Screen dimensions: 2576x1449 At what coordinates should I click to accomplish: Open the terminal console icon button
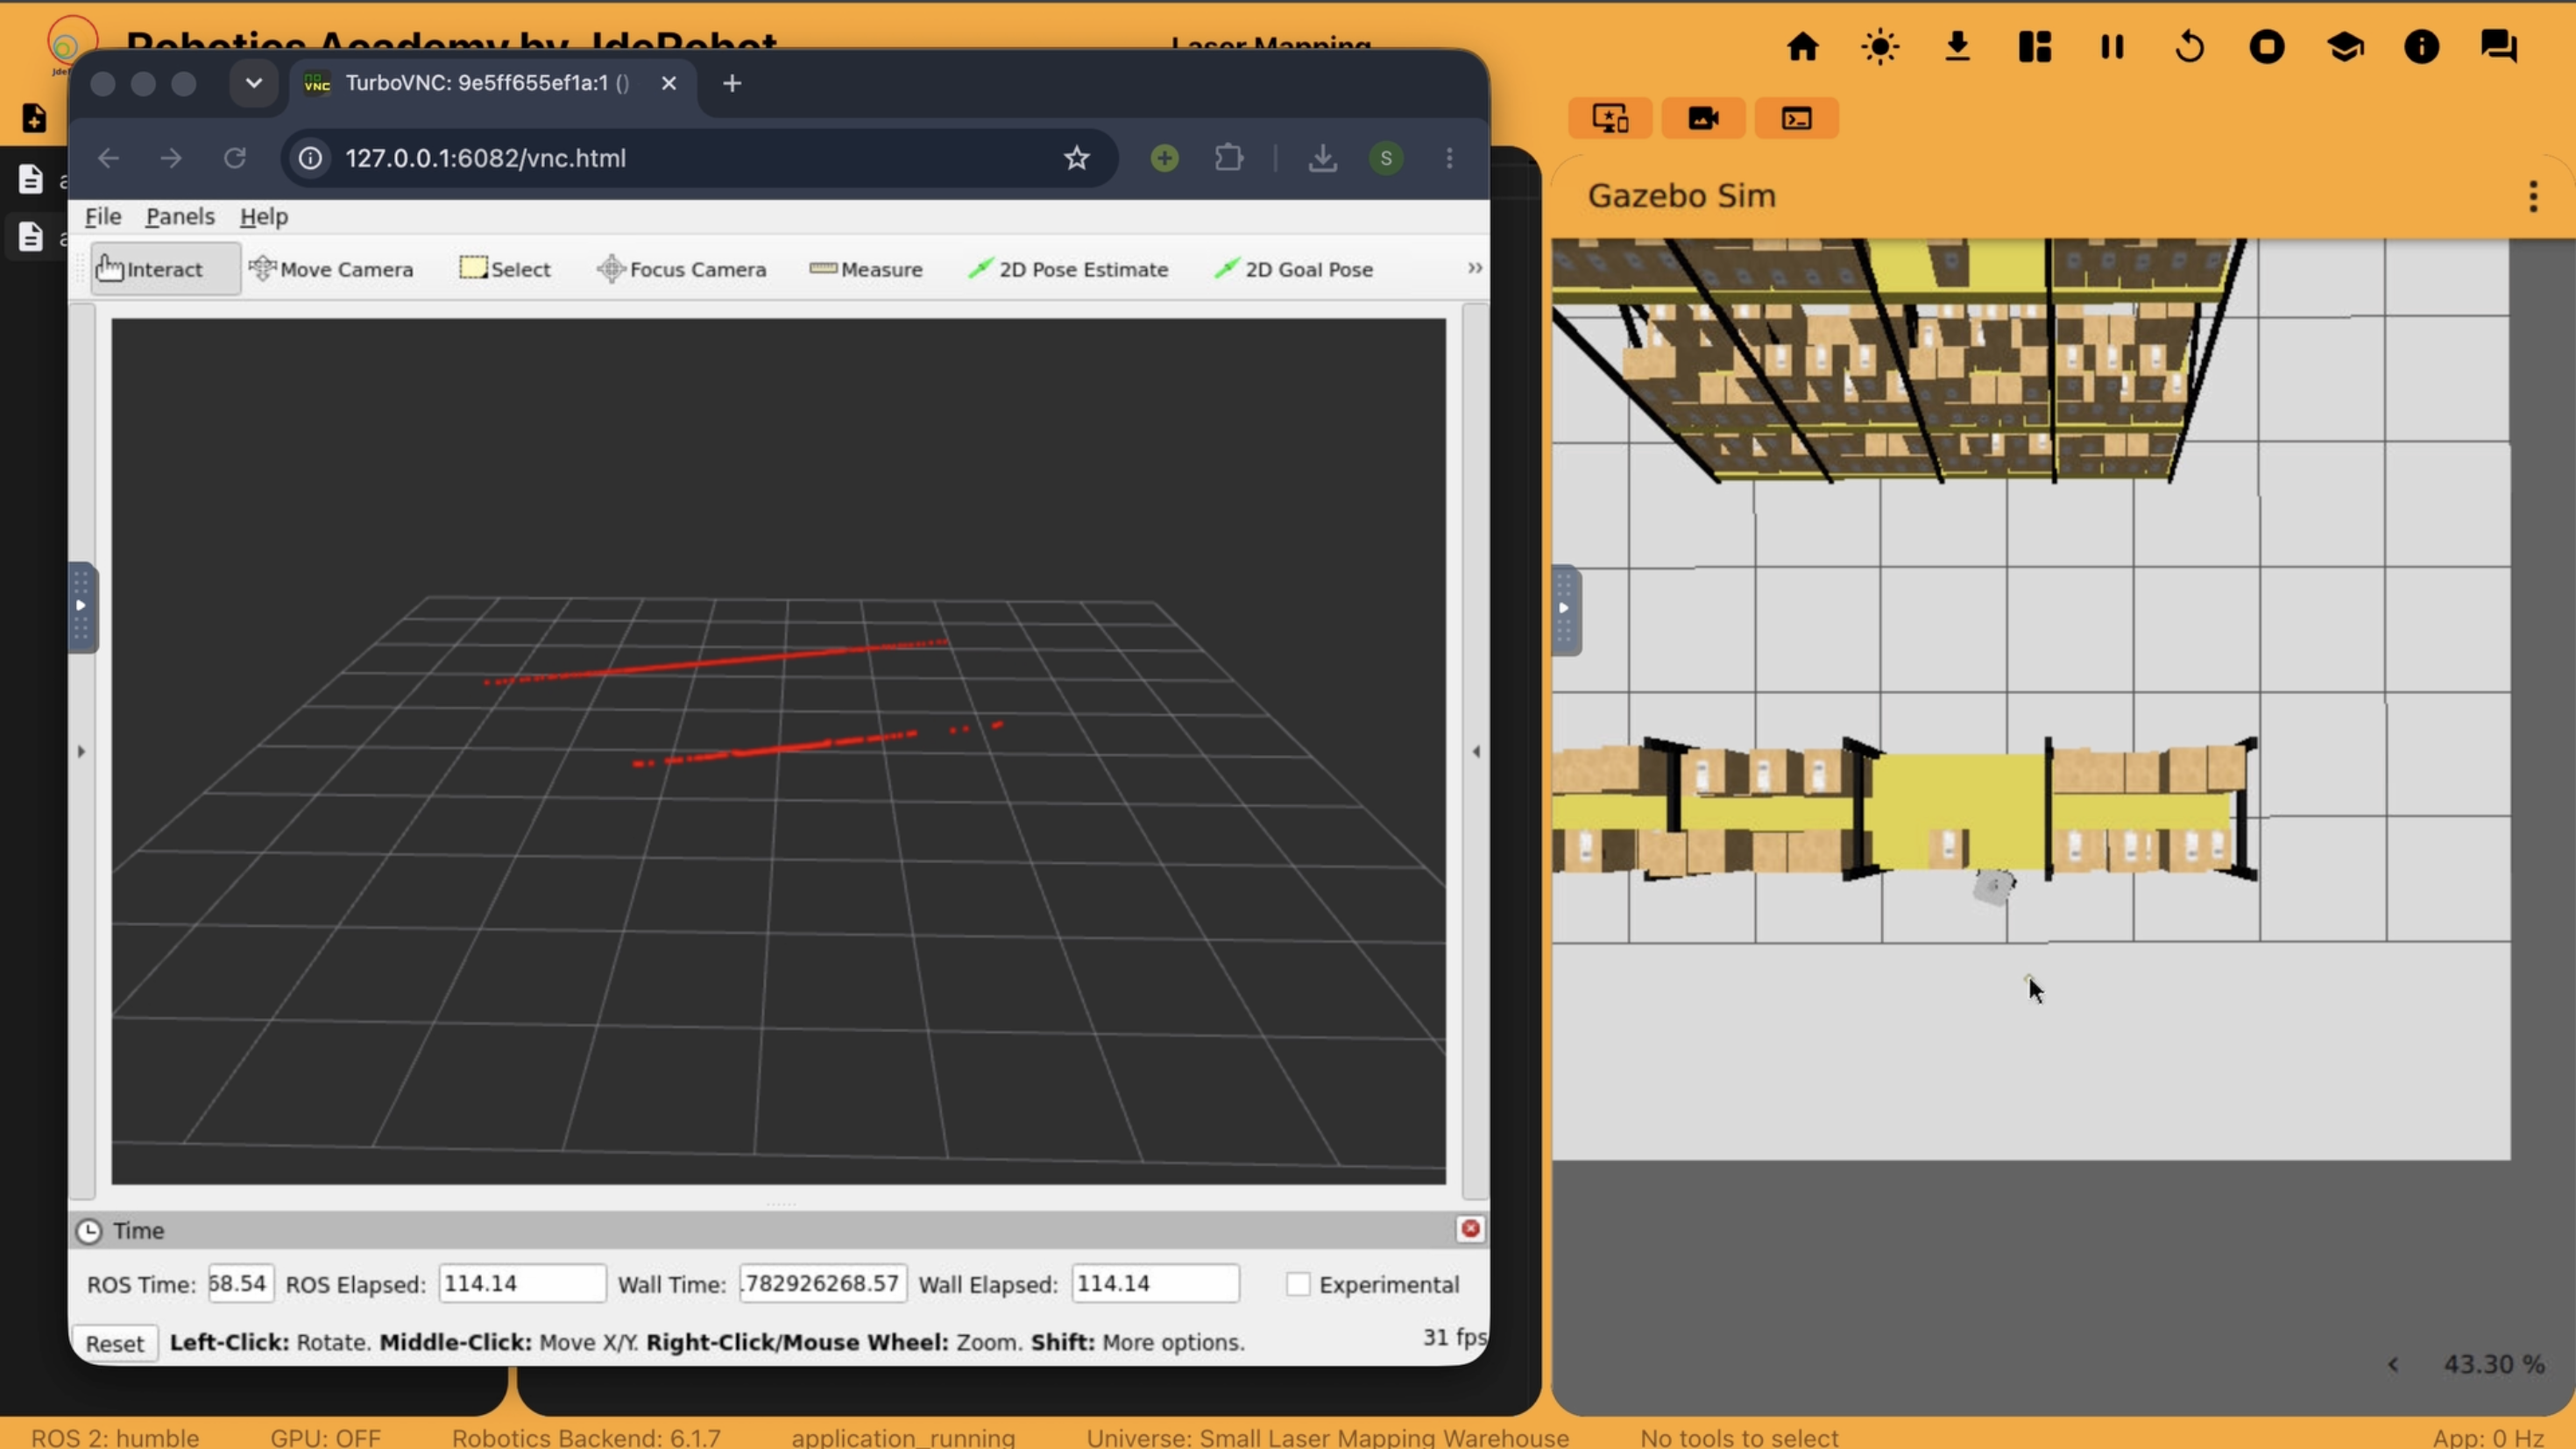tap(1796, 118)
